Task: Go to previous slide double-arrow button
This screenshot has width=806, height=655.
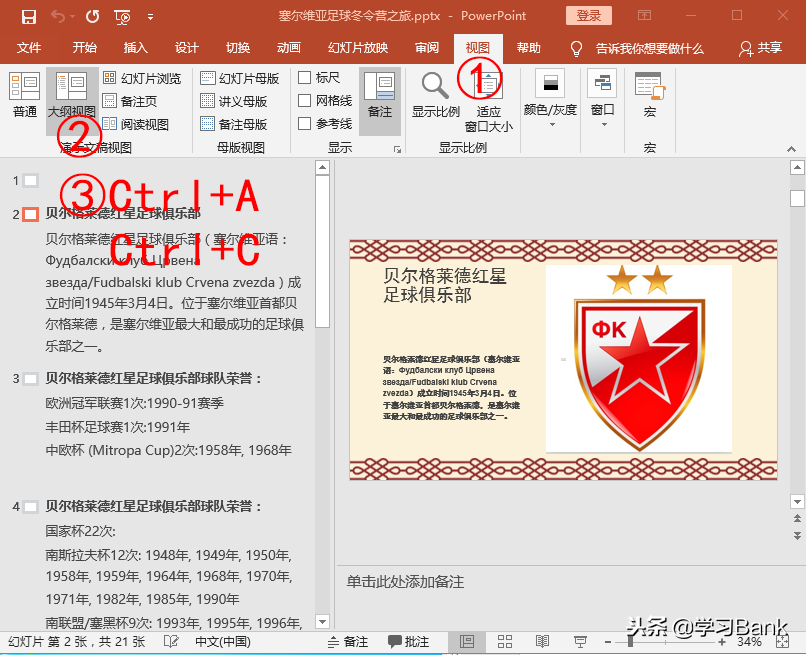Action: [x=797, y=518]
